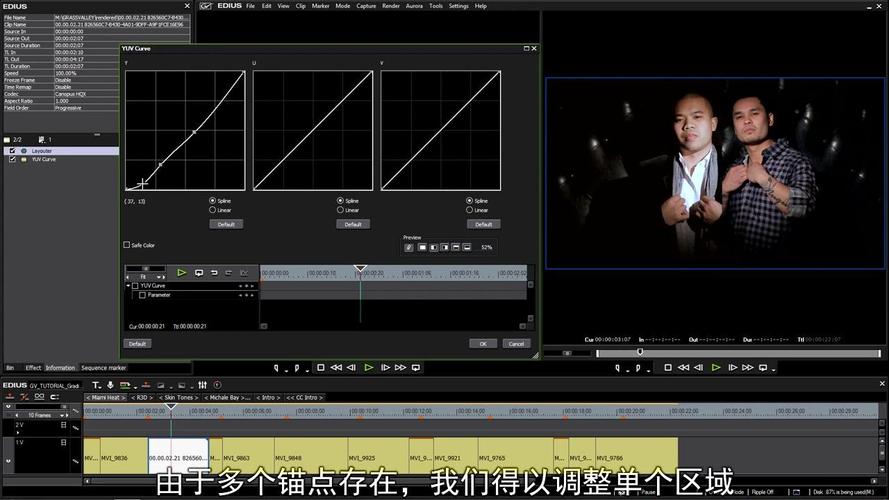Select full-screen preview mode icon
The image size is (889, 500).
422,247
